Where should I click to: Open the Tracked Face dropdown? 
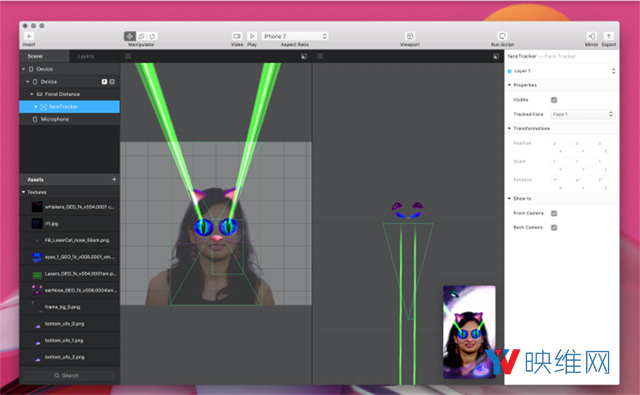[582, 114]
